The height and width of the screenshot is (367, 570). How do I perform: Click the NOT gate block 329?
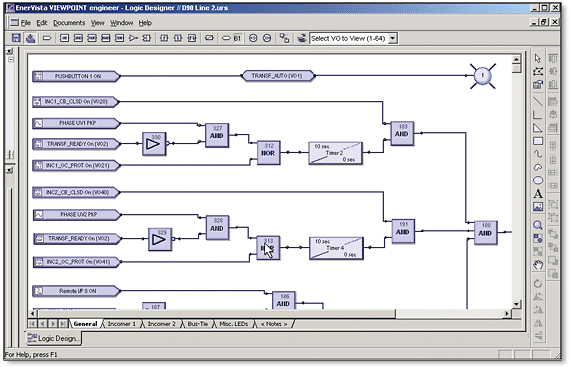[x=160, y=239]
